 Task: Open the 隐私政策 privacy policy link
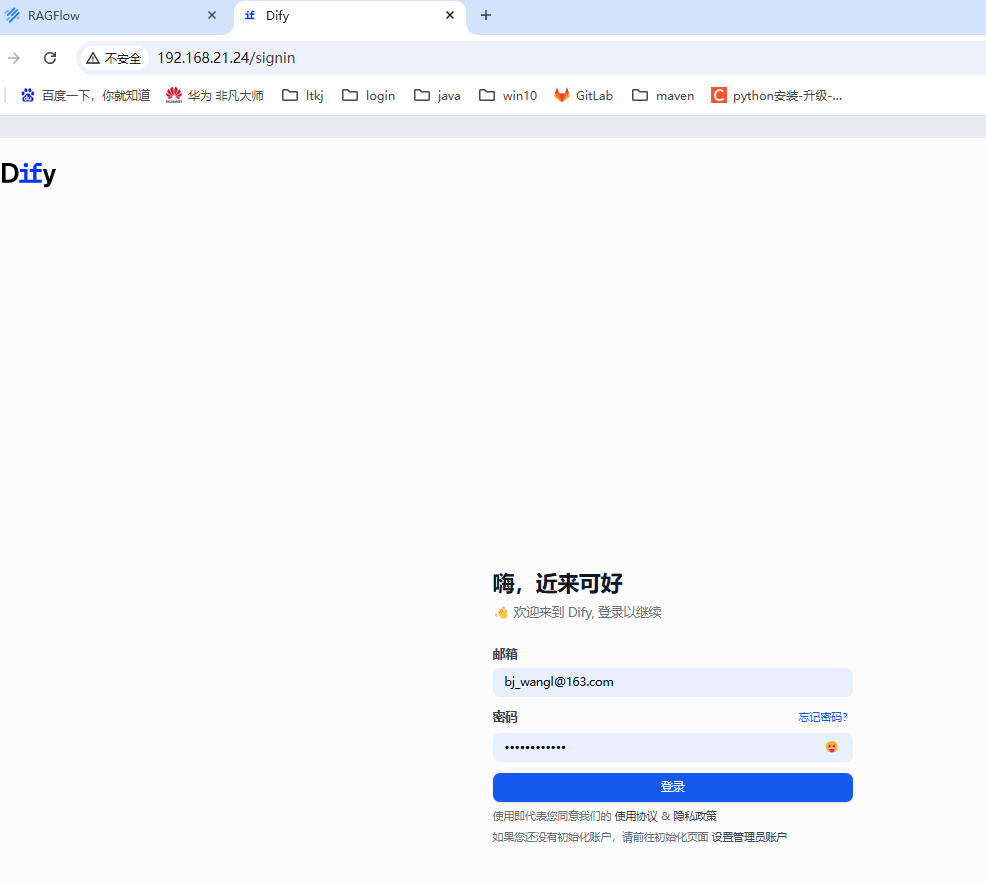point(695,816)
